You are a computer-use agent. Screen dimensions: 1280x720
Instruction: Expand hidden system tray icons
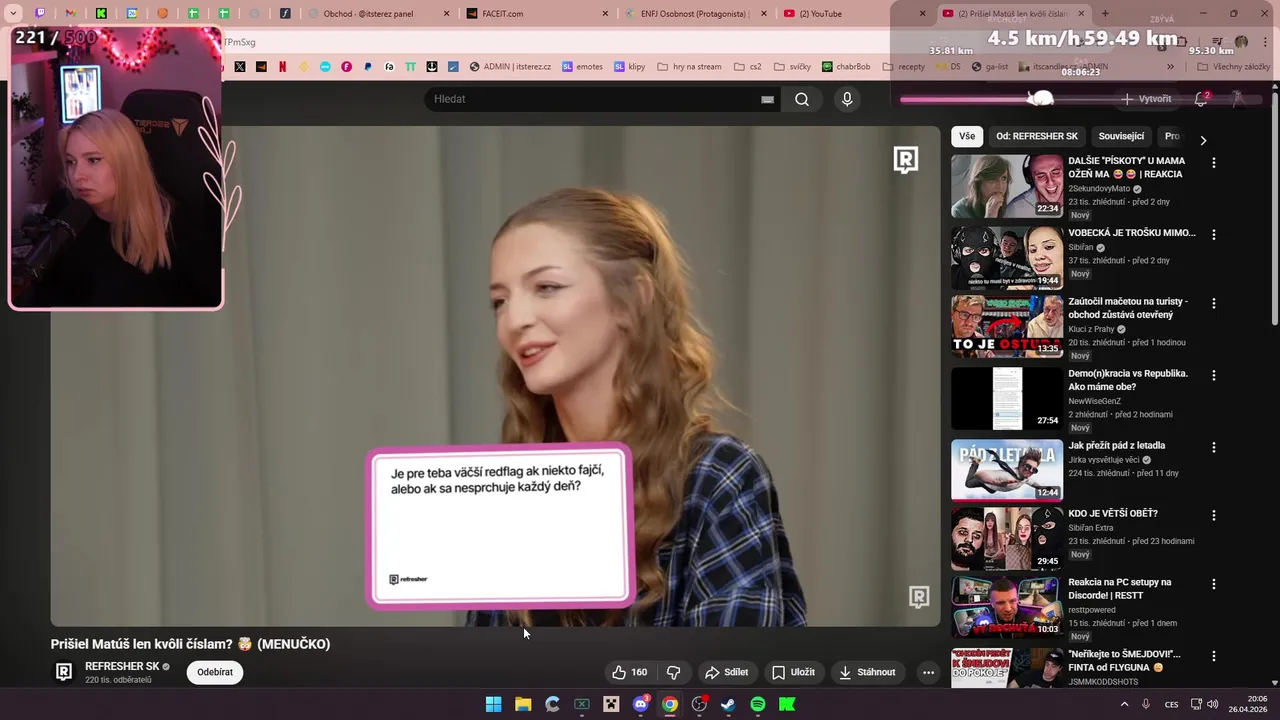pos(1124,704)
